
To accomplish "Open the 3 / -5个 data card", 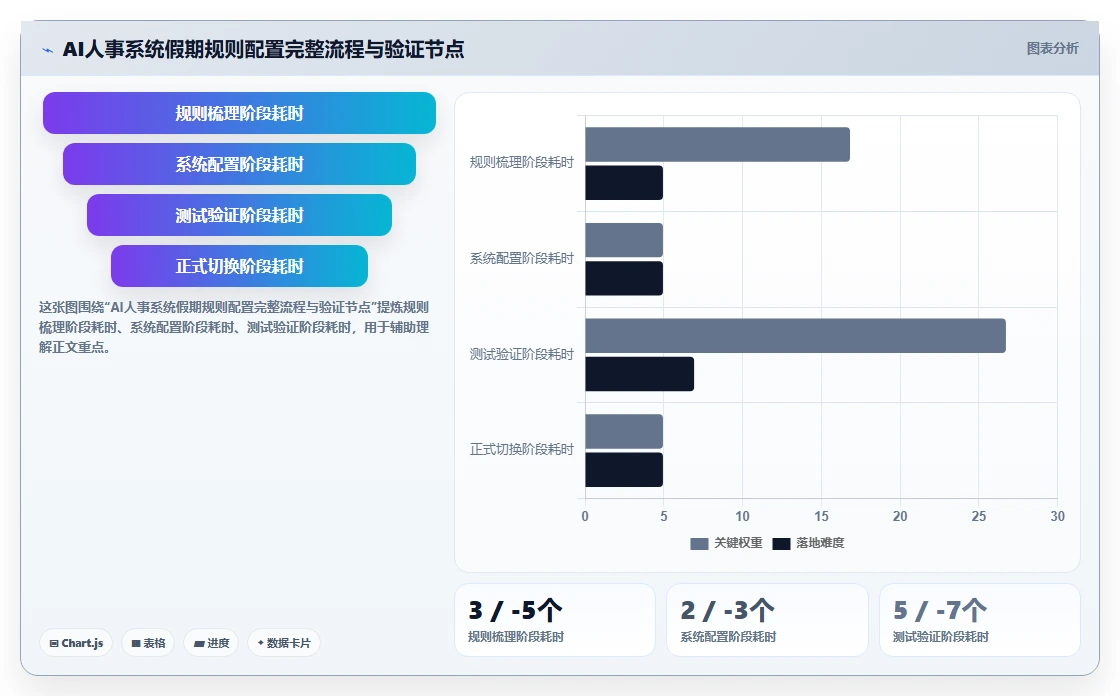I will coord(555,620).
